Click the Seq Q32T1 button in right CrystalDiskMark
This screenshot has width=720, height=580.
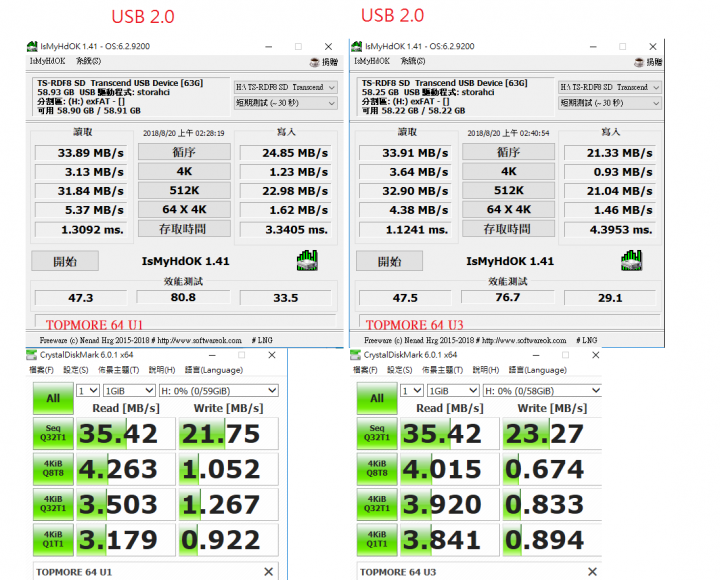click(377, 434)
